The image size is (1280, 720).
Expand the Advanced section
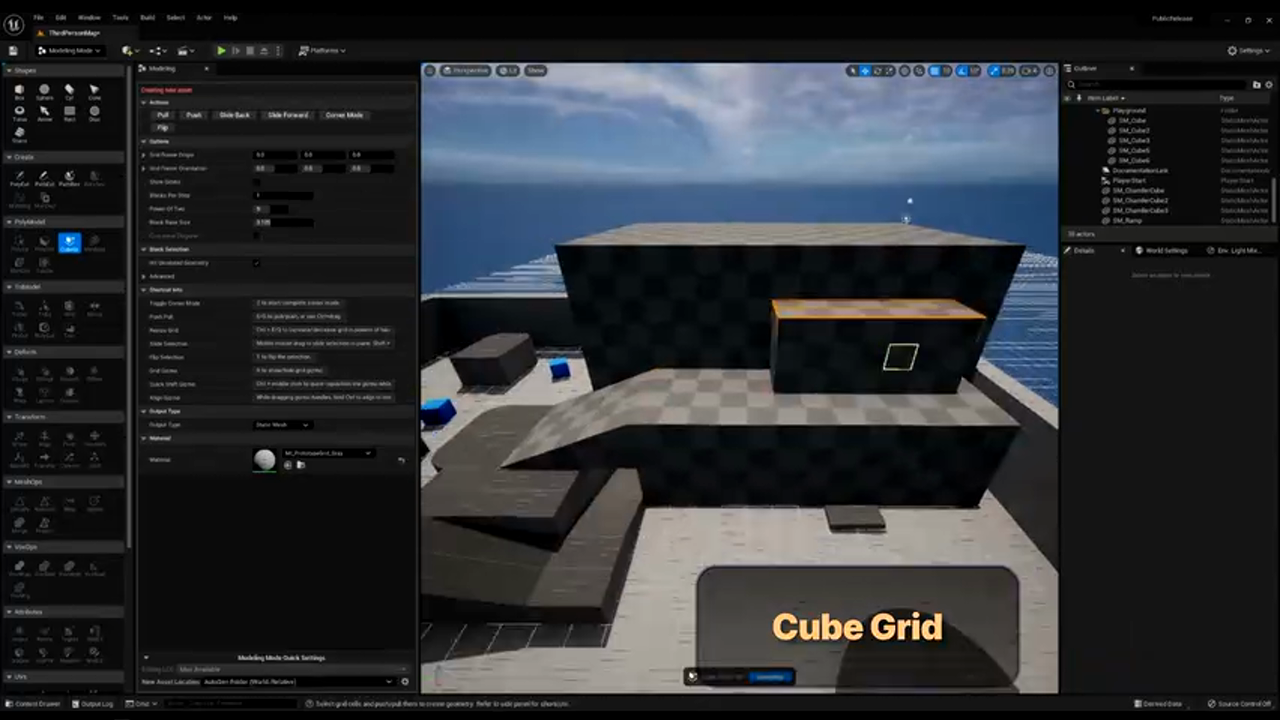(x=161, y=276)
